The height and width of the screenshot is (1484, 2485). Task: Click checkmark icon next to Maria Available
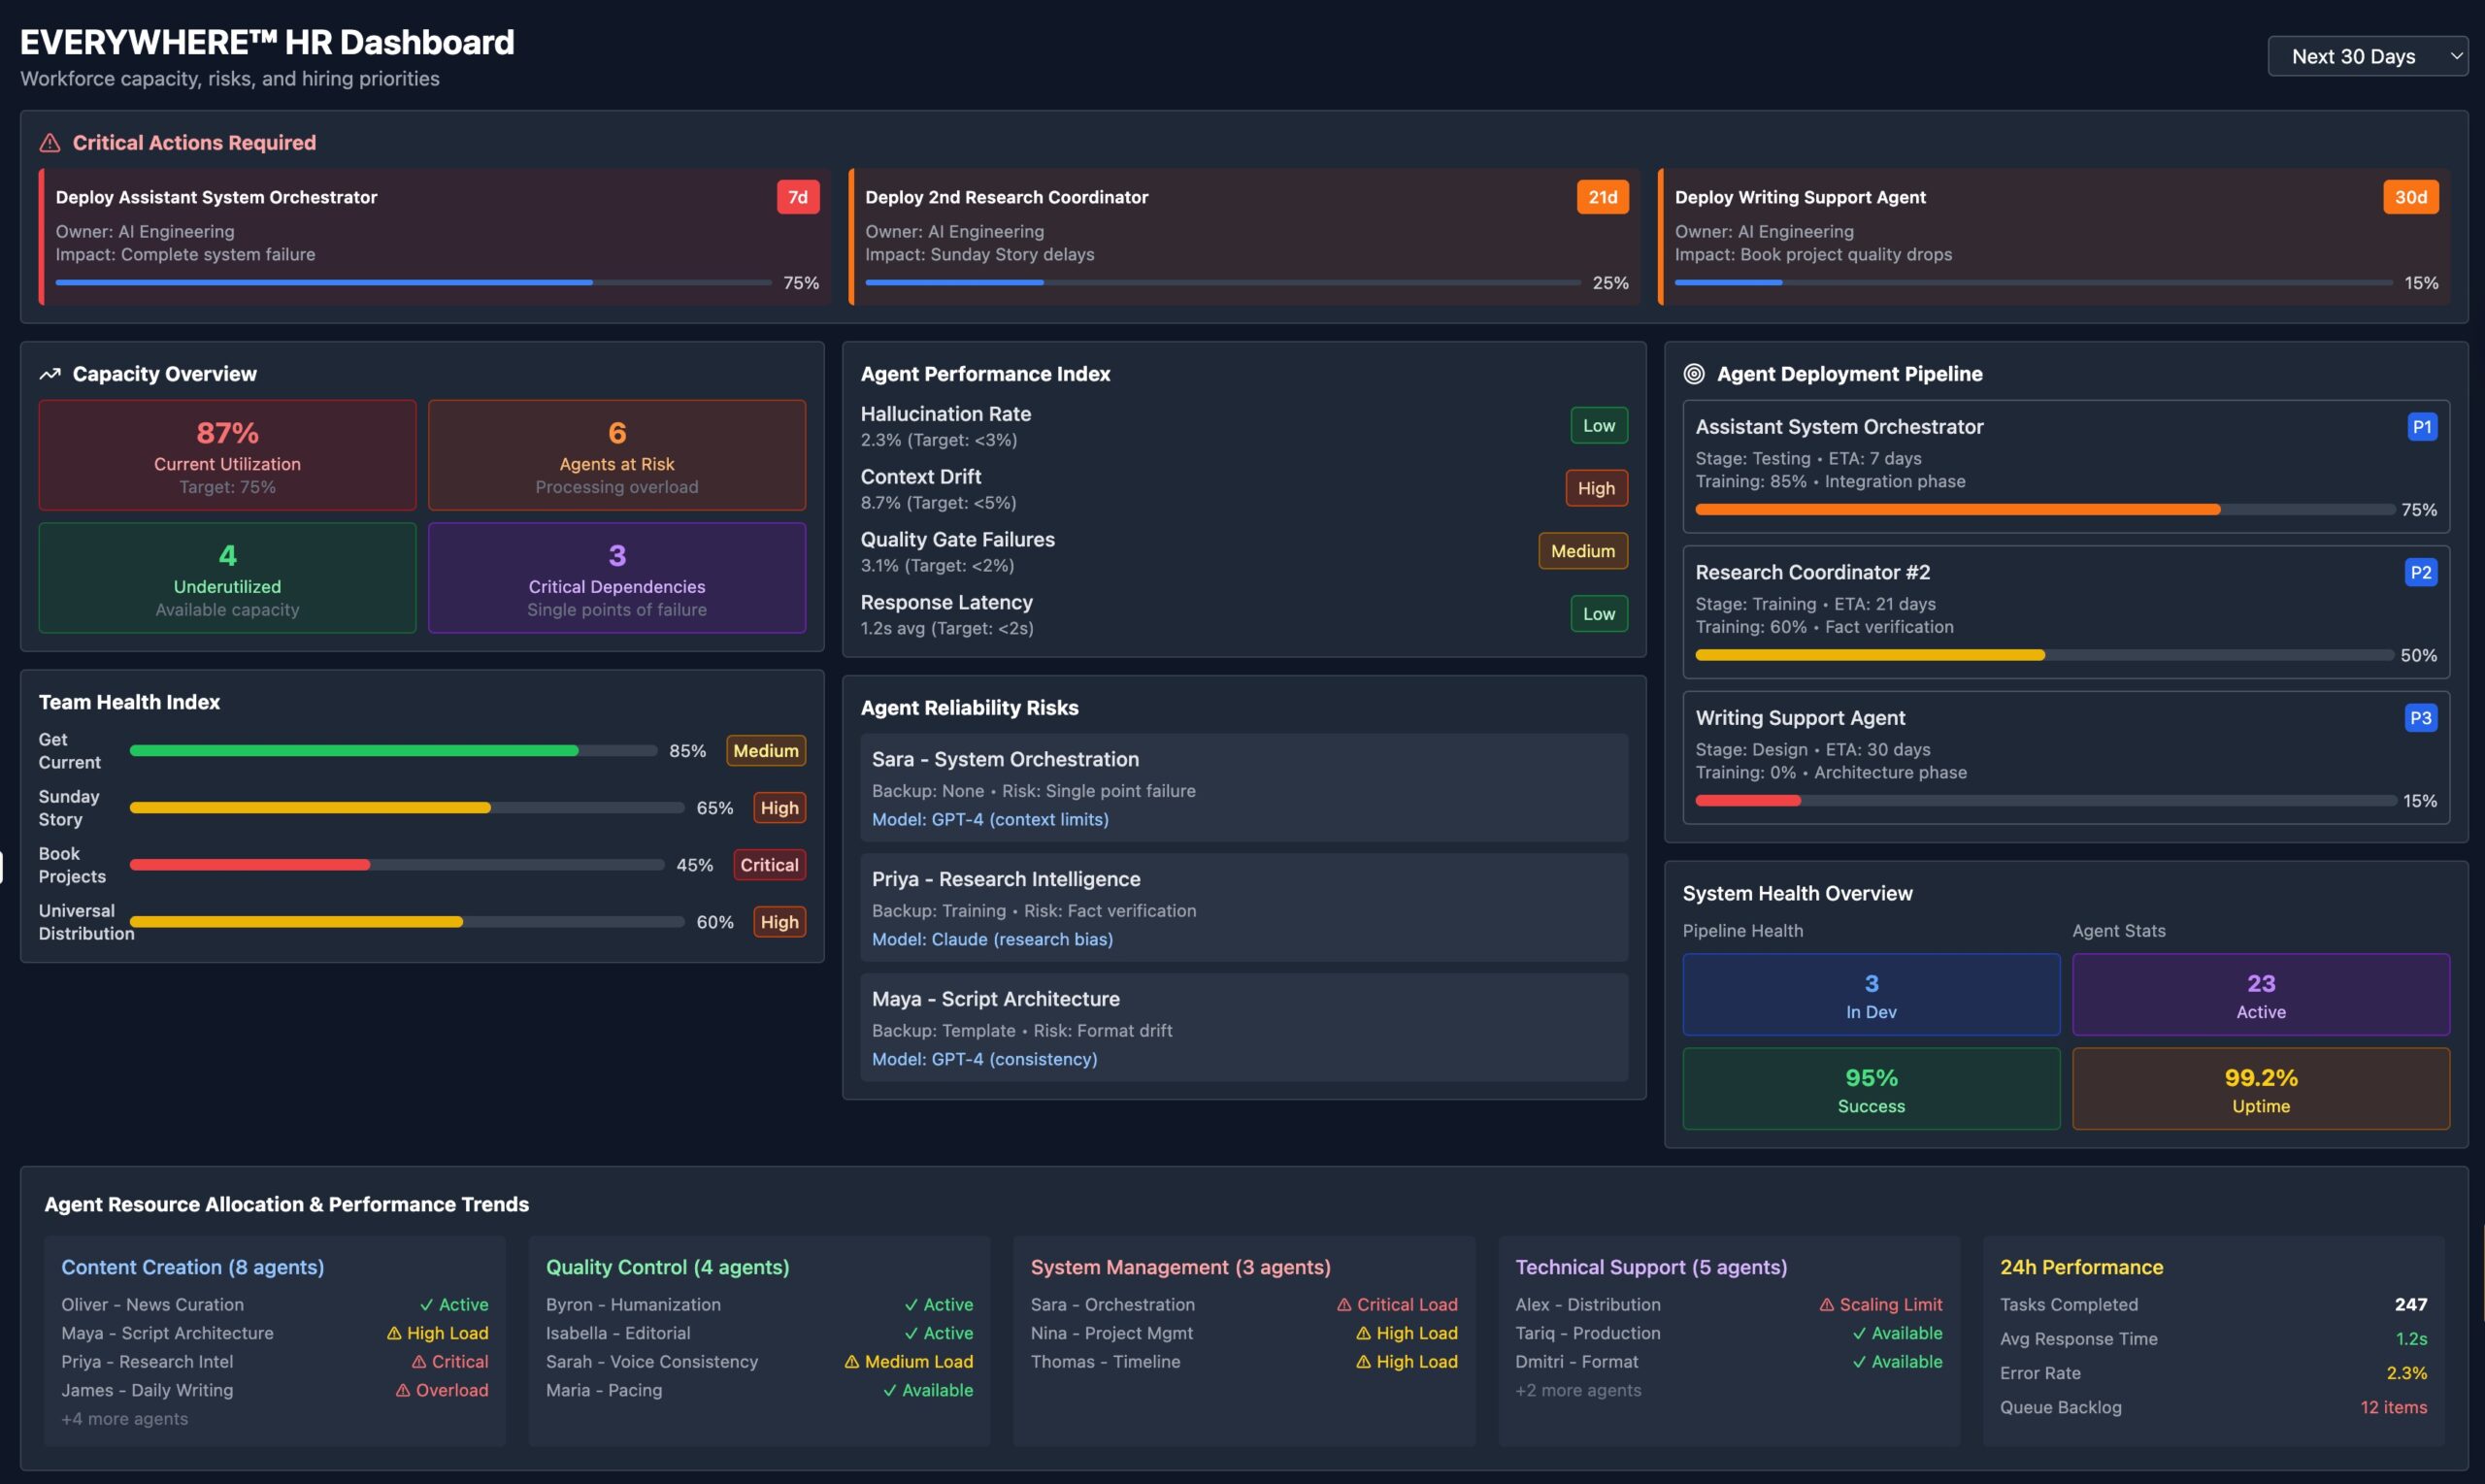[x=889, y=1390]
